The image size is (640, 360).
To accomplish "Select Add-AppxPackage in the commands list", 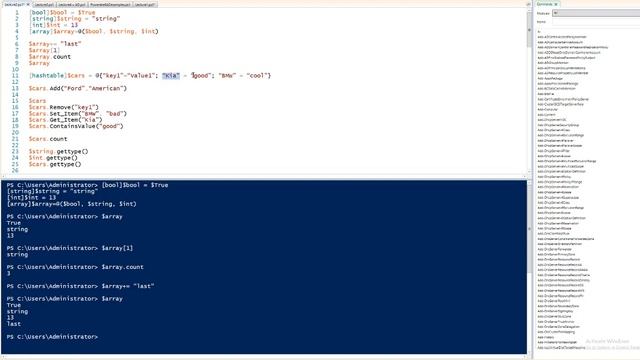I will click(x=550, y=78).
